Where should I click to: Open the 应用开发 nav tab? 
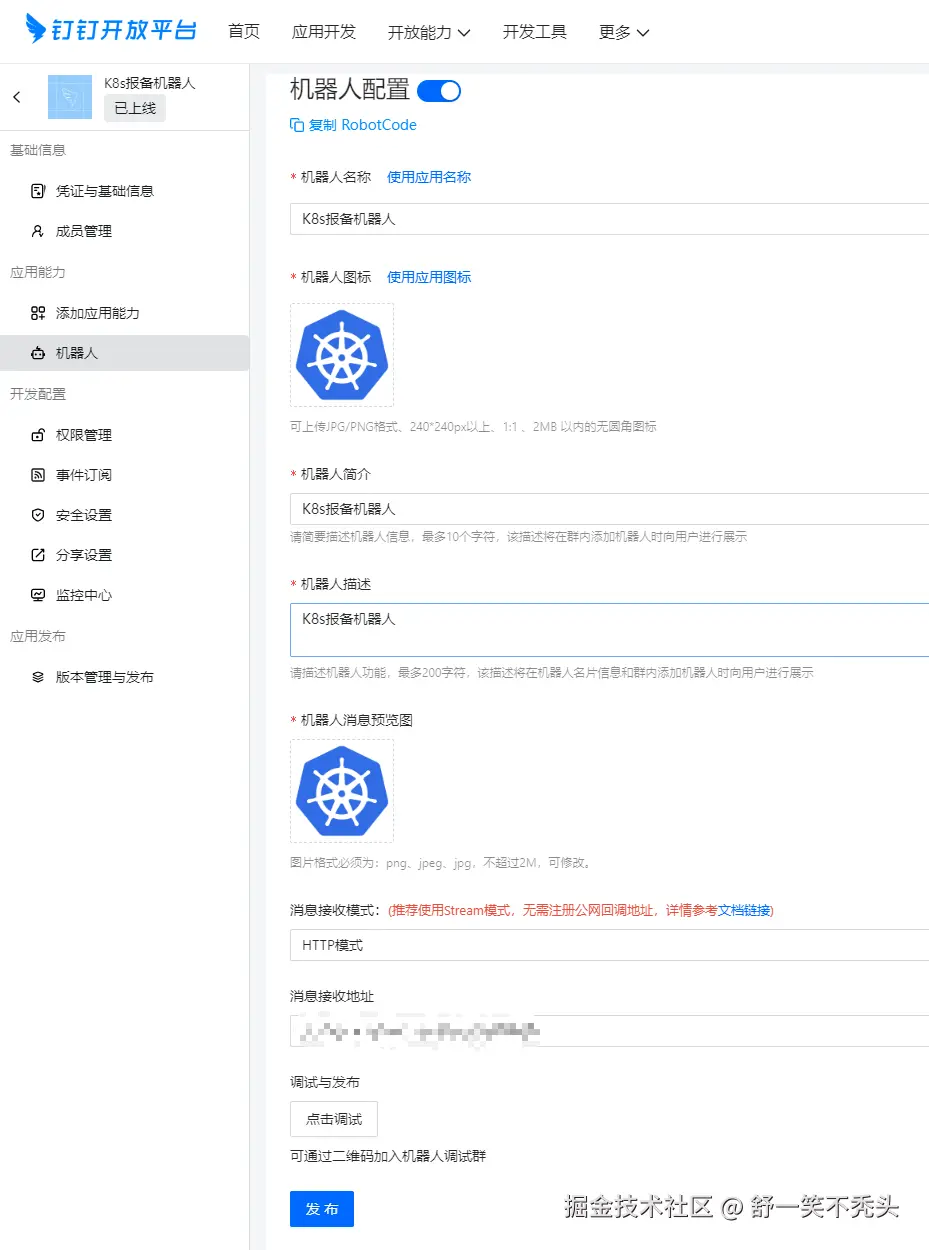pos(324,32)
